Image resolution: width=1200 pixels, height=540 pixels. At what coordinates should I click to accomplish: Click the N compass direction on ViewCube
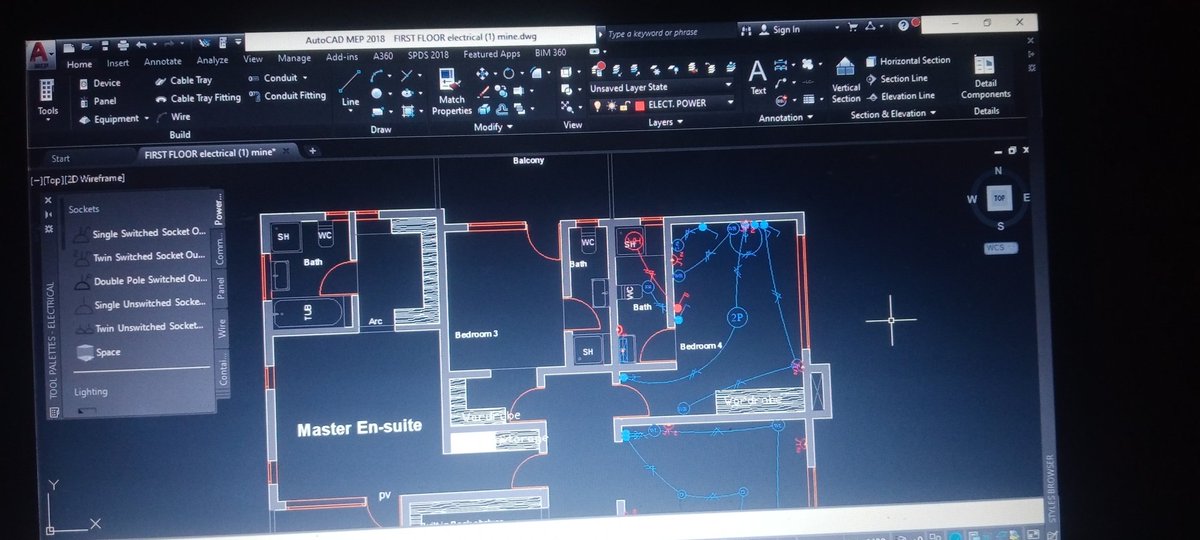click(x=998, y=172)
